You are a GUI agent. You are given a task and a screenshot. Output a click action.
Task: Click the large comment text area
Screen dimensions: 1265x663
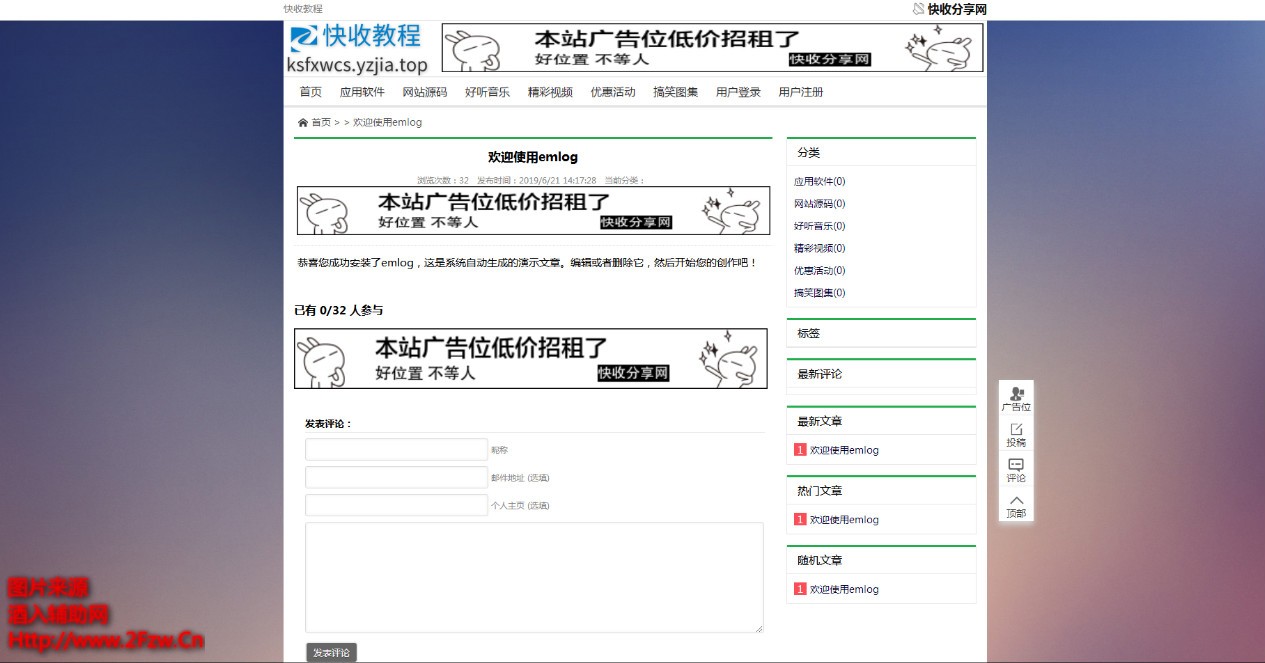click(534, 577)
